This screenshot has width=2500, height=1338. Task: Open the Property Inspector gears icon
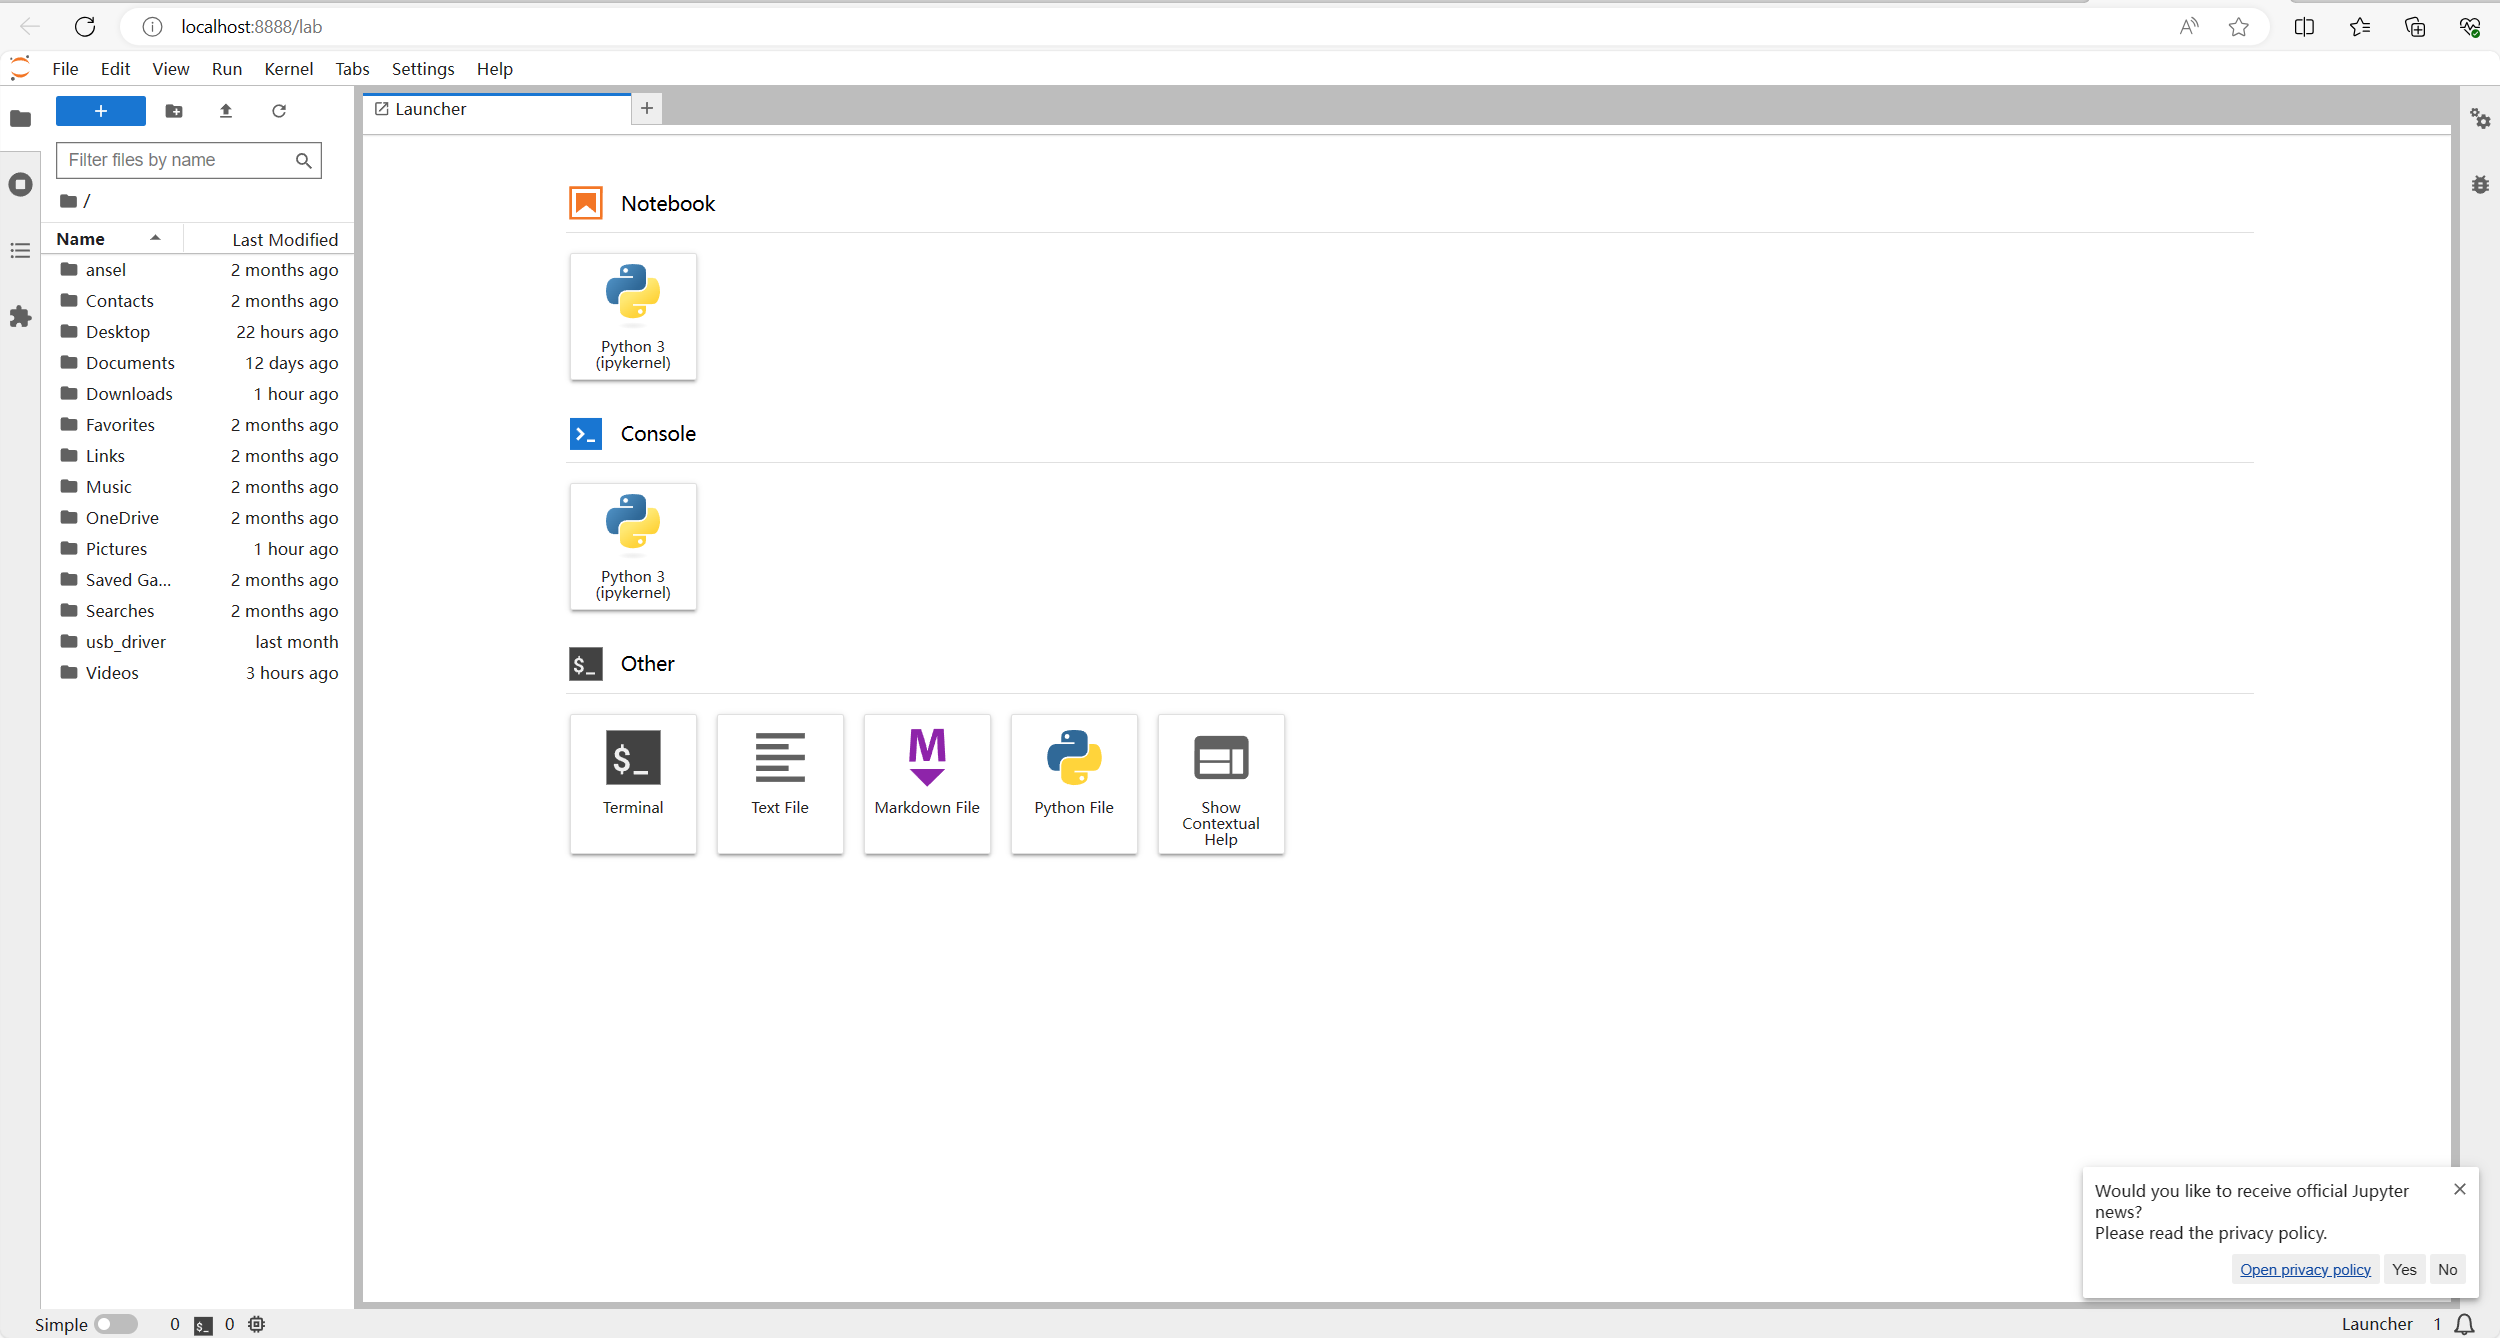pos(2480,119)
